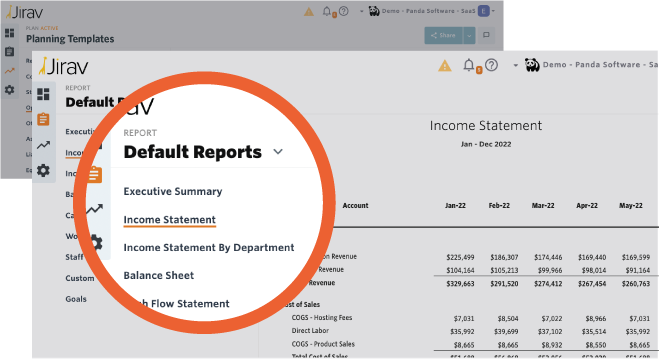
Task: Click the help question mark icon
Action: click(x=491, y=65)
